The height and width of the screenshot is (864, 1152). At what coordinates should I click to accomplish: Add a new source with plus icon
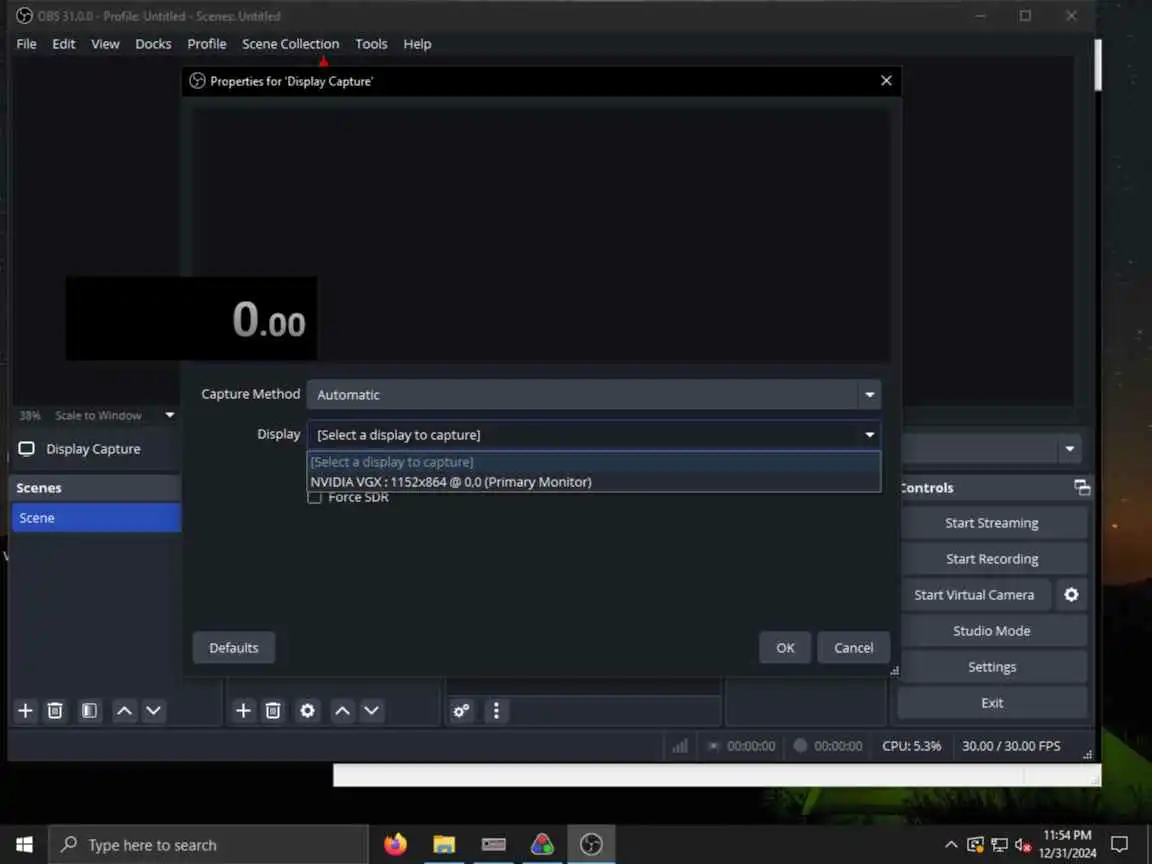(x=243, y=710)
